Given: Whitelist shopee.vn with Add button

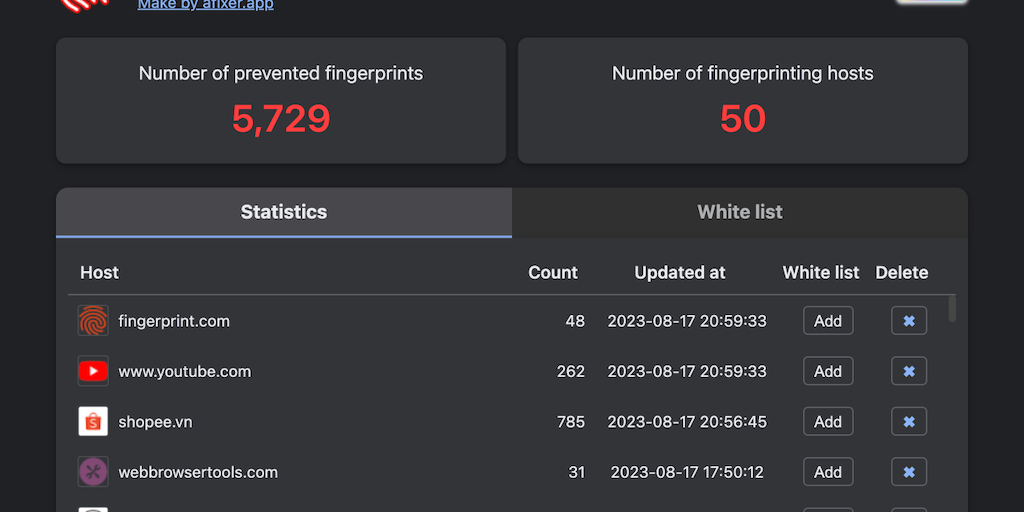Looking at the screenshot, I should pyautogui.click(x=828, y=422).
